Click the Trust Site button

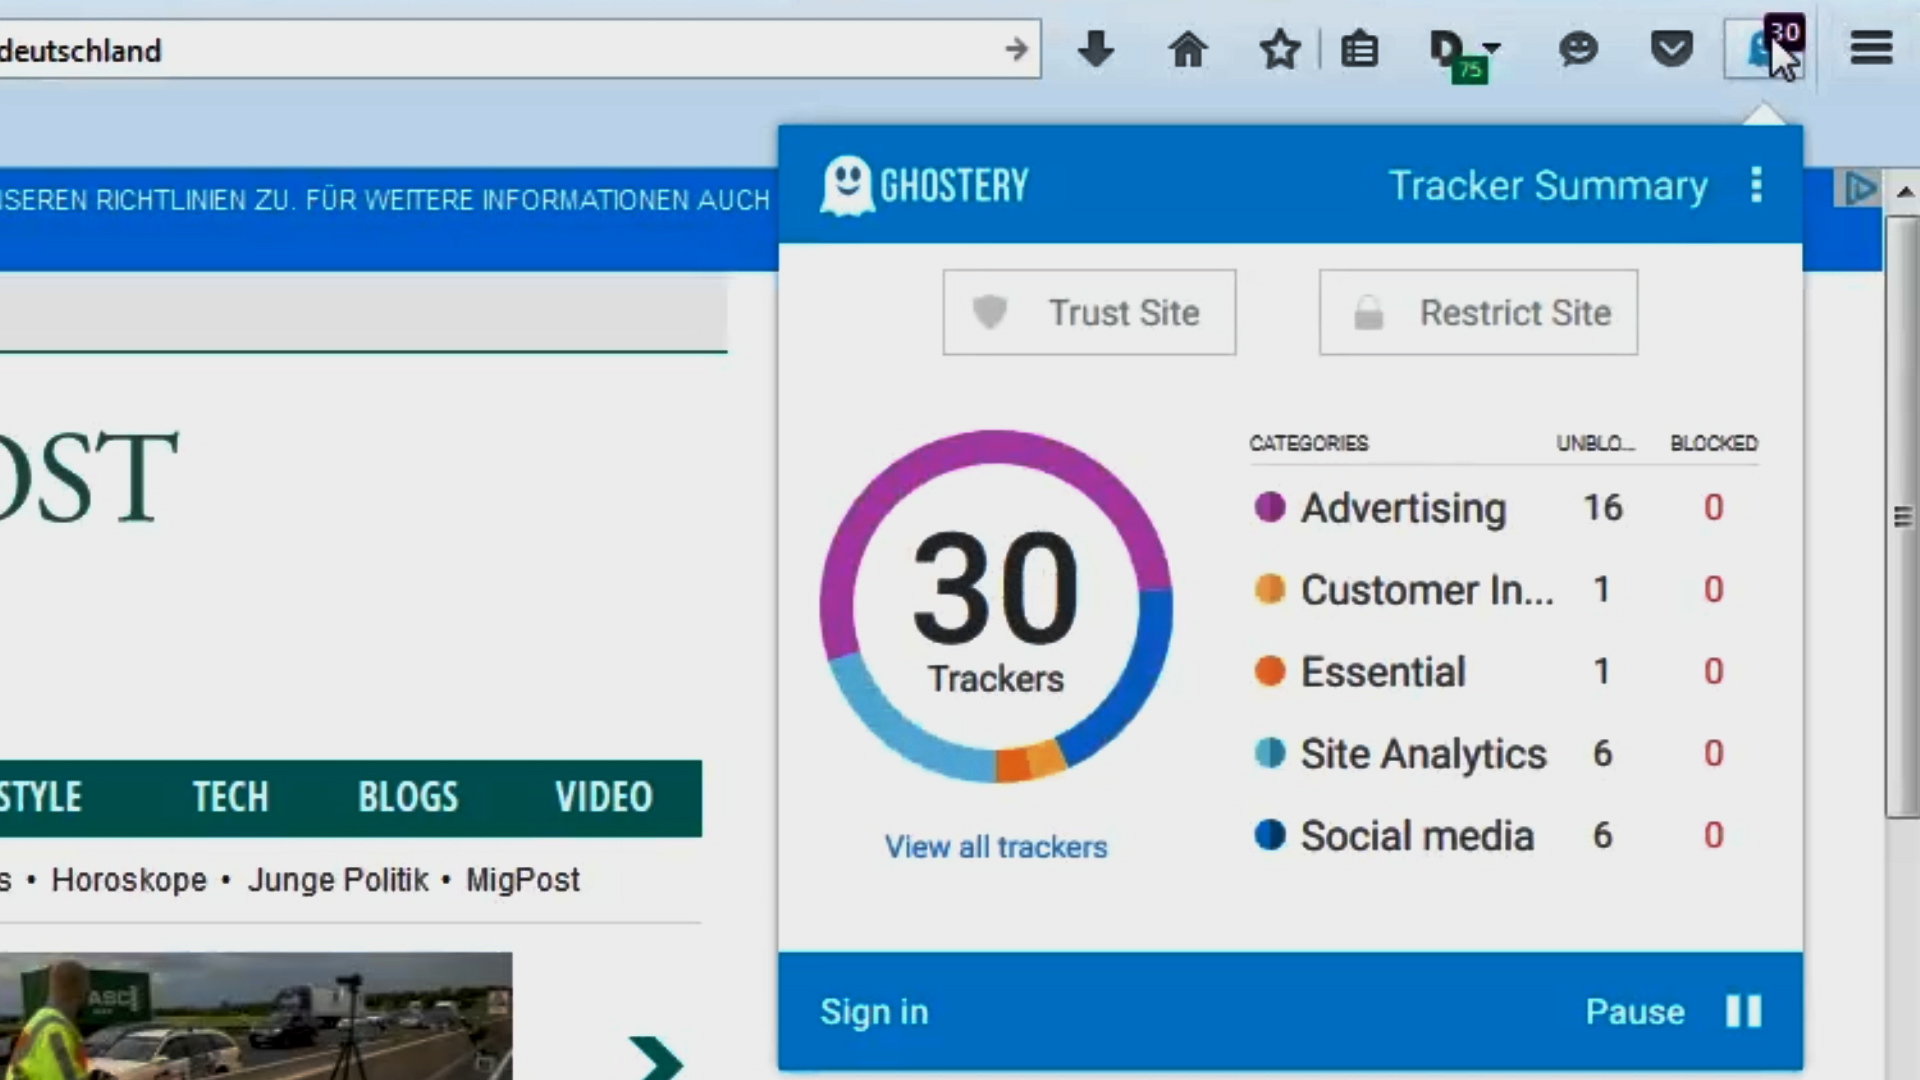(x=1089, y=312)
